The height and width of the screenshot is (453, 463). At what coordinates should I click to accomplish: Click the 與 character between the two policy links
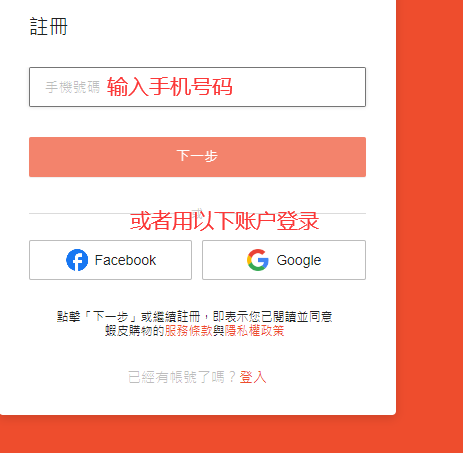click(x=219, y=331)
